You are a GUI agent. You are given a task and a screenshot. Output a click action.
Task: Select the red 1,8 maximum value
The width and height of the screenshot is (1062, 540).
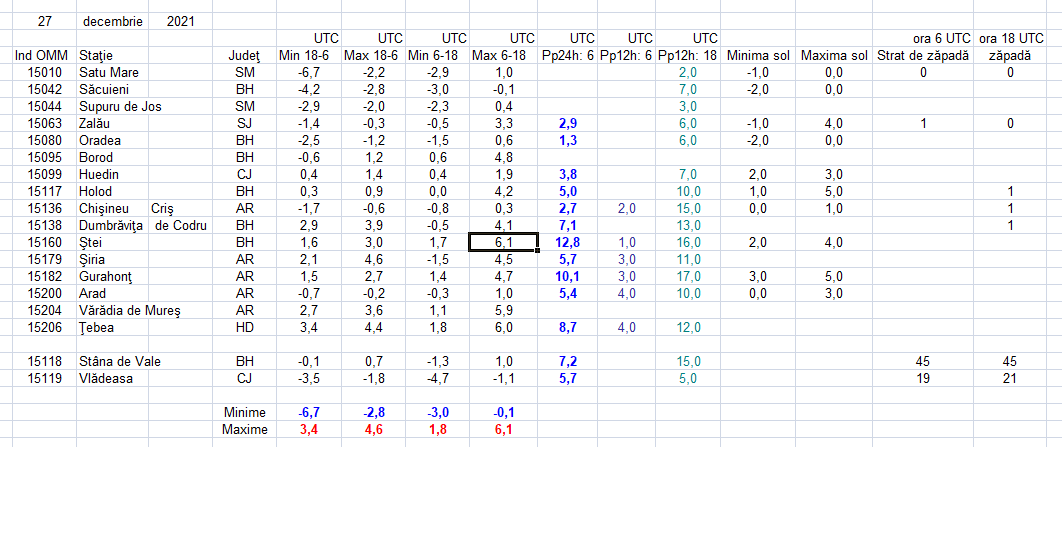click(438, 430)
